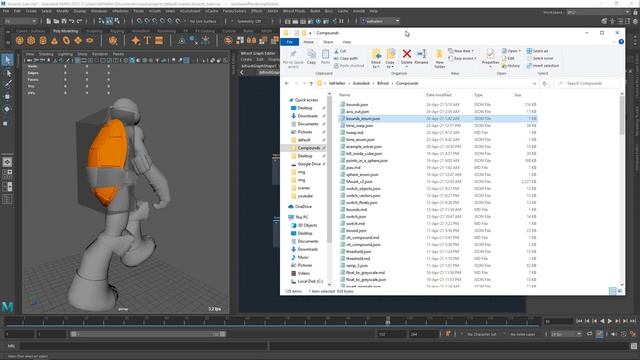Expand address bar history dropdown
Viewport: 640px width, 360px height.
point(534,83)
